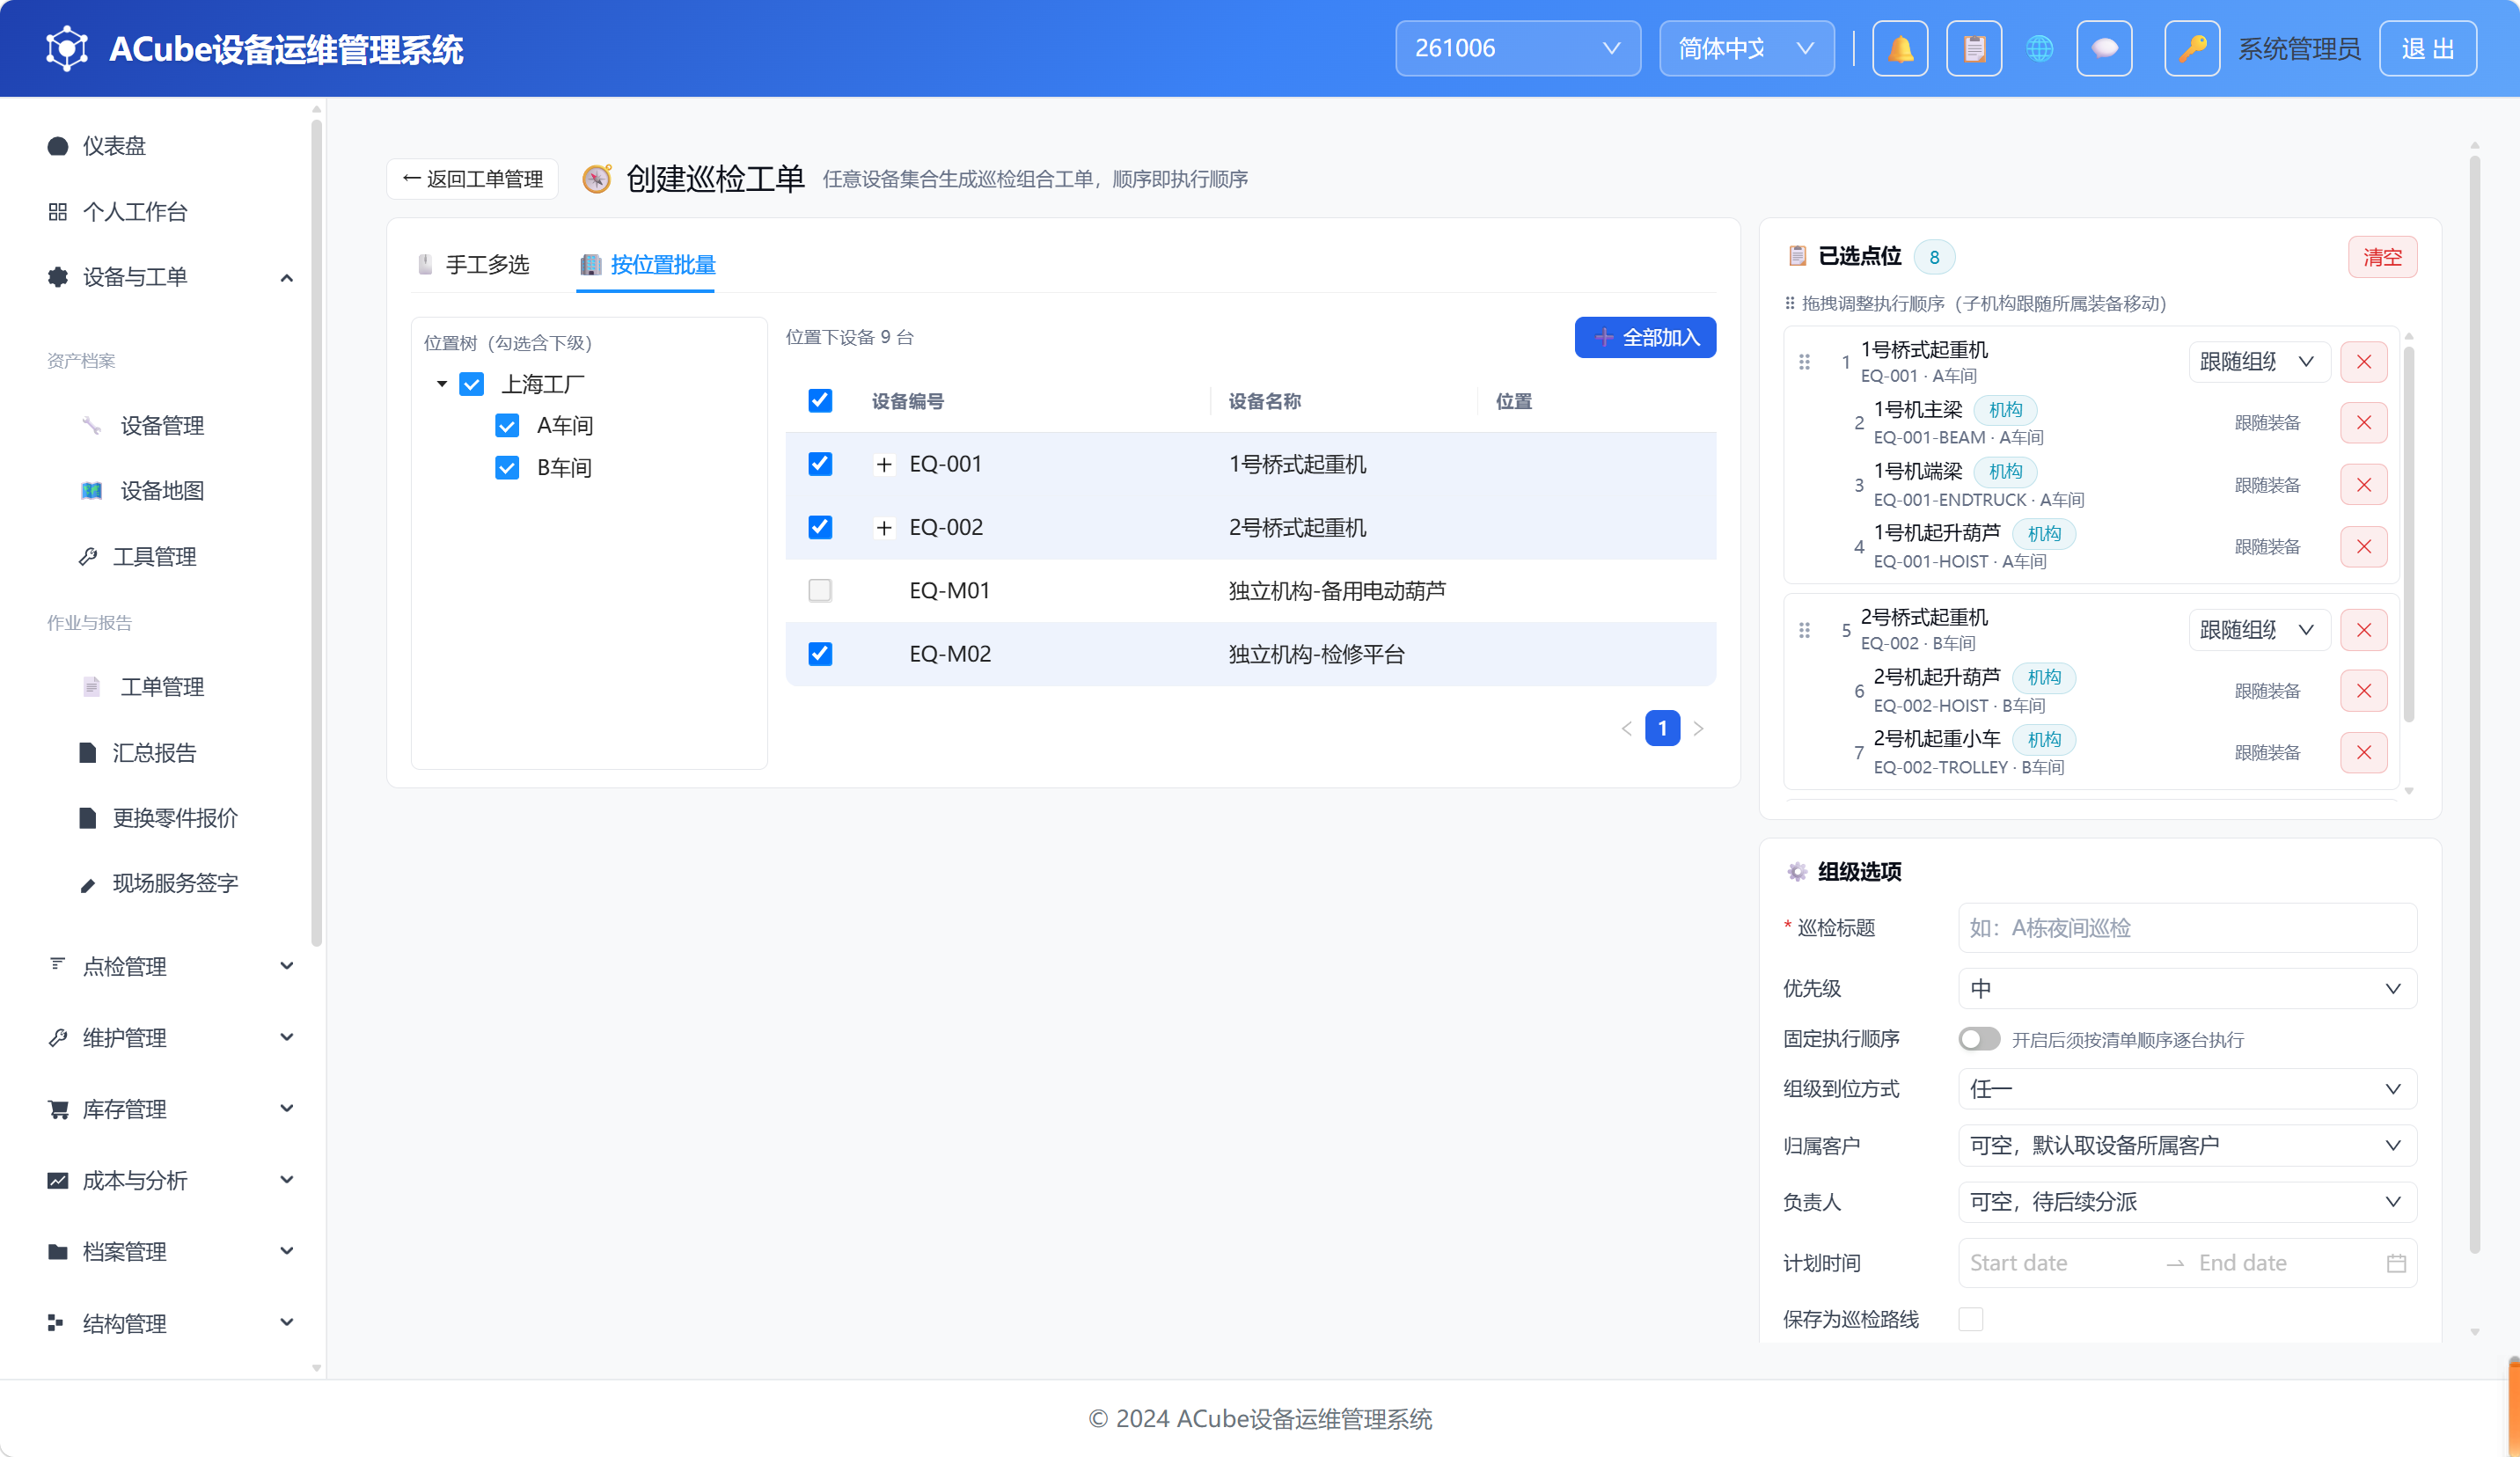Open the 组级到位方式 dropdown

coord(2187,1089)
